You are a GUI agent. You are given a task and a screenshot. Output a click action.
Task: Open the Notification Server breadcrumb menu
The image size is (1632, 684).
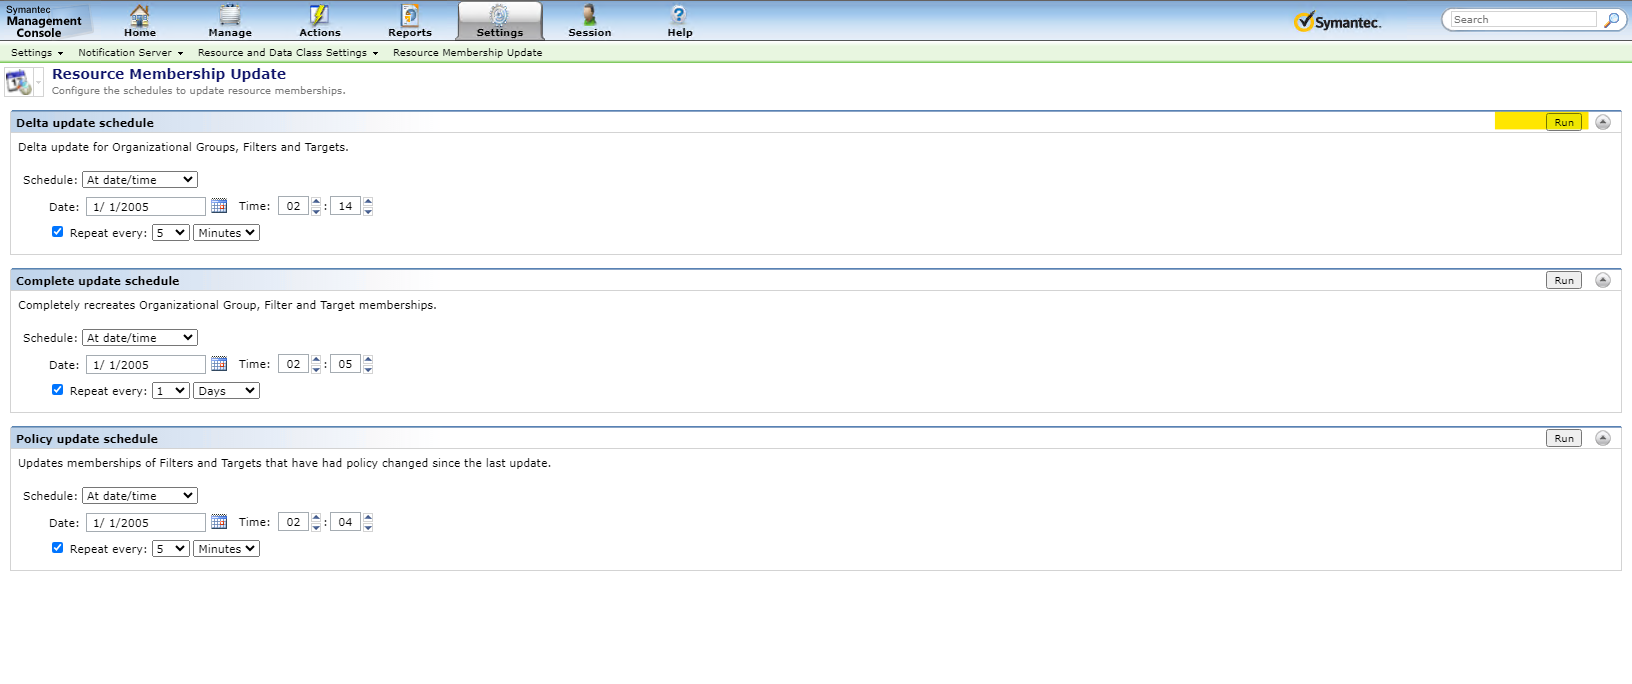[x=130, y=53]
